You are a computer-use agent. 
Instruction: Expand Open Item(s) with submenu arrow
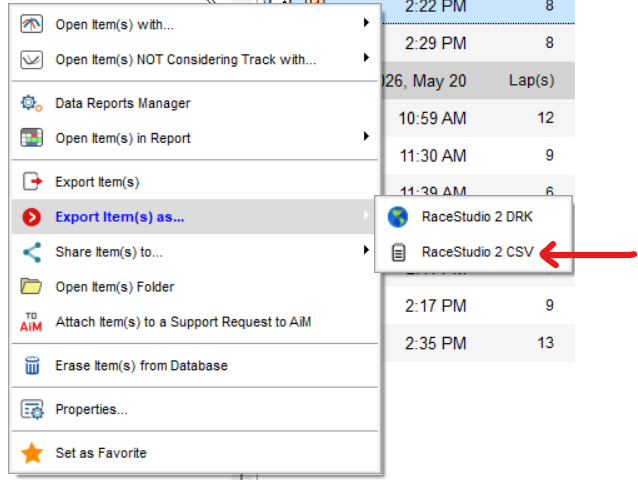click(x=366, y=22)
